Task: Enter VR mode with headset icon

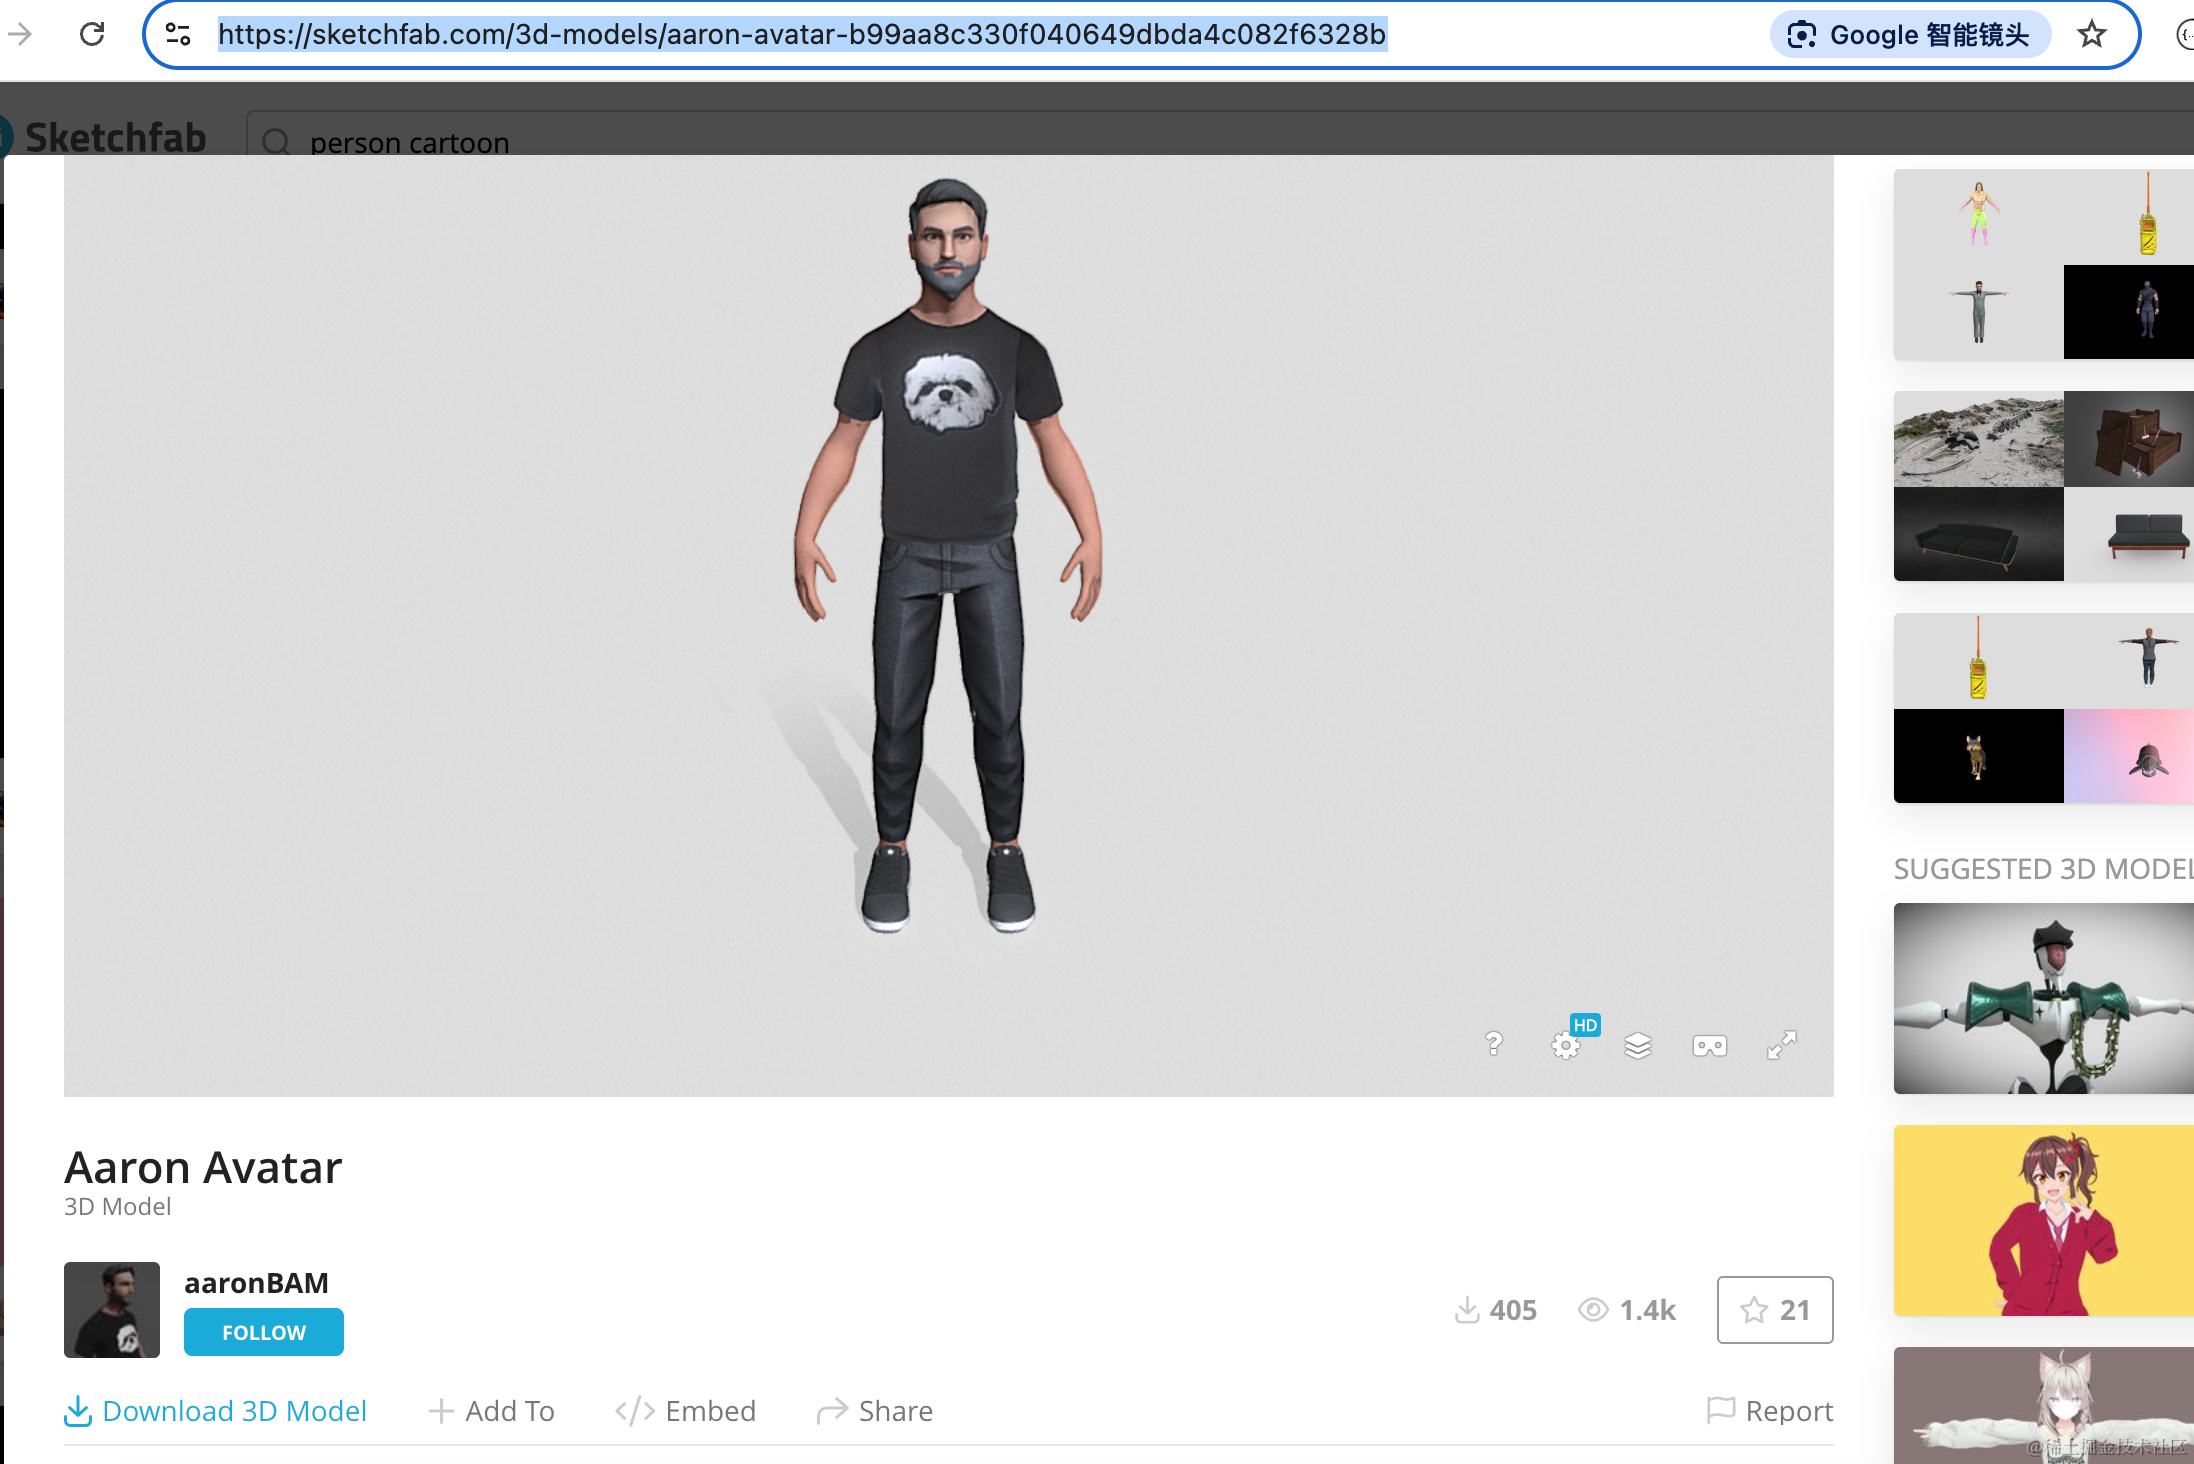Action: pos(1709,1046)
